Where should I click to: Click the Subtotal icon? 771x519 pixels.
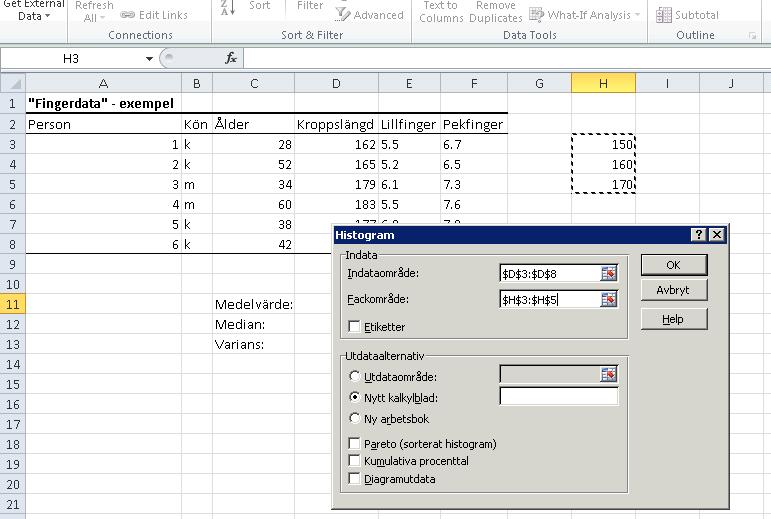pyautogui.click(x=664, y=15)
